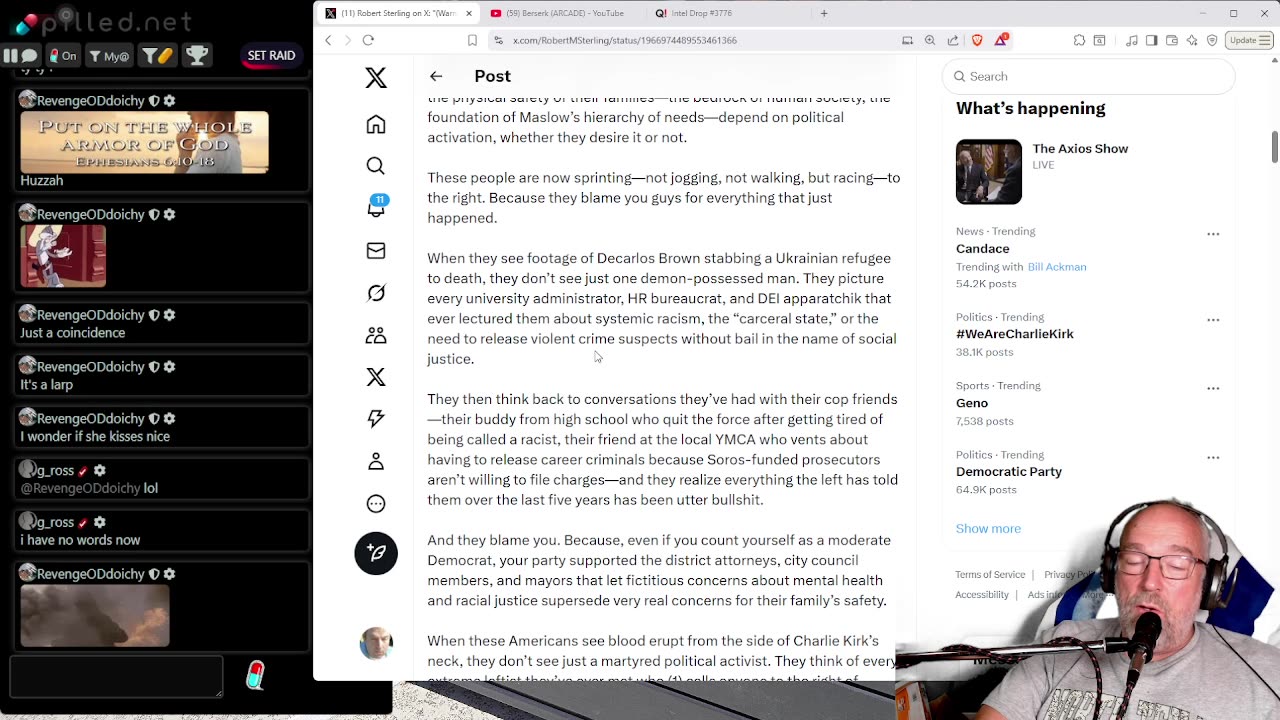
Task: Toggle the browser sidebar panel icon
Action: coord(1152,40)
